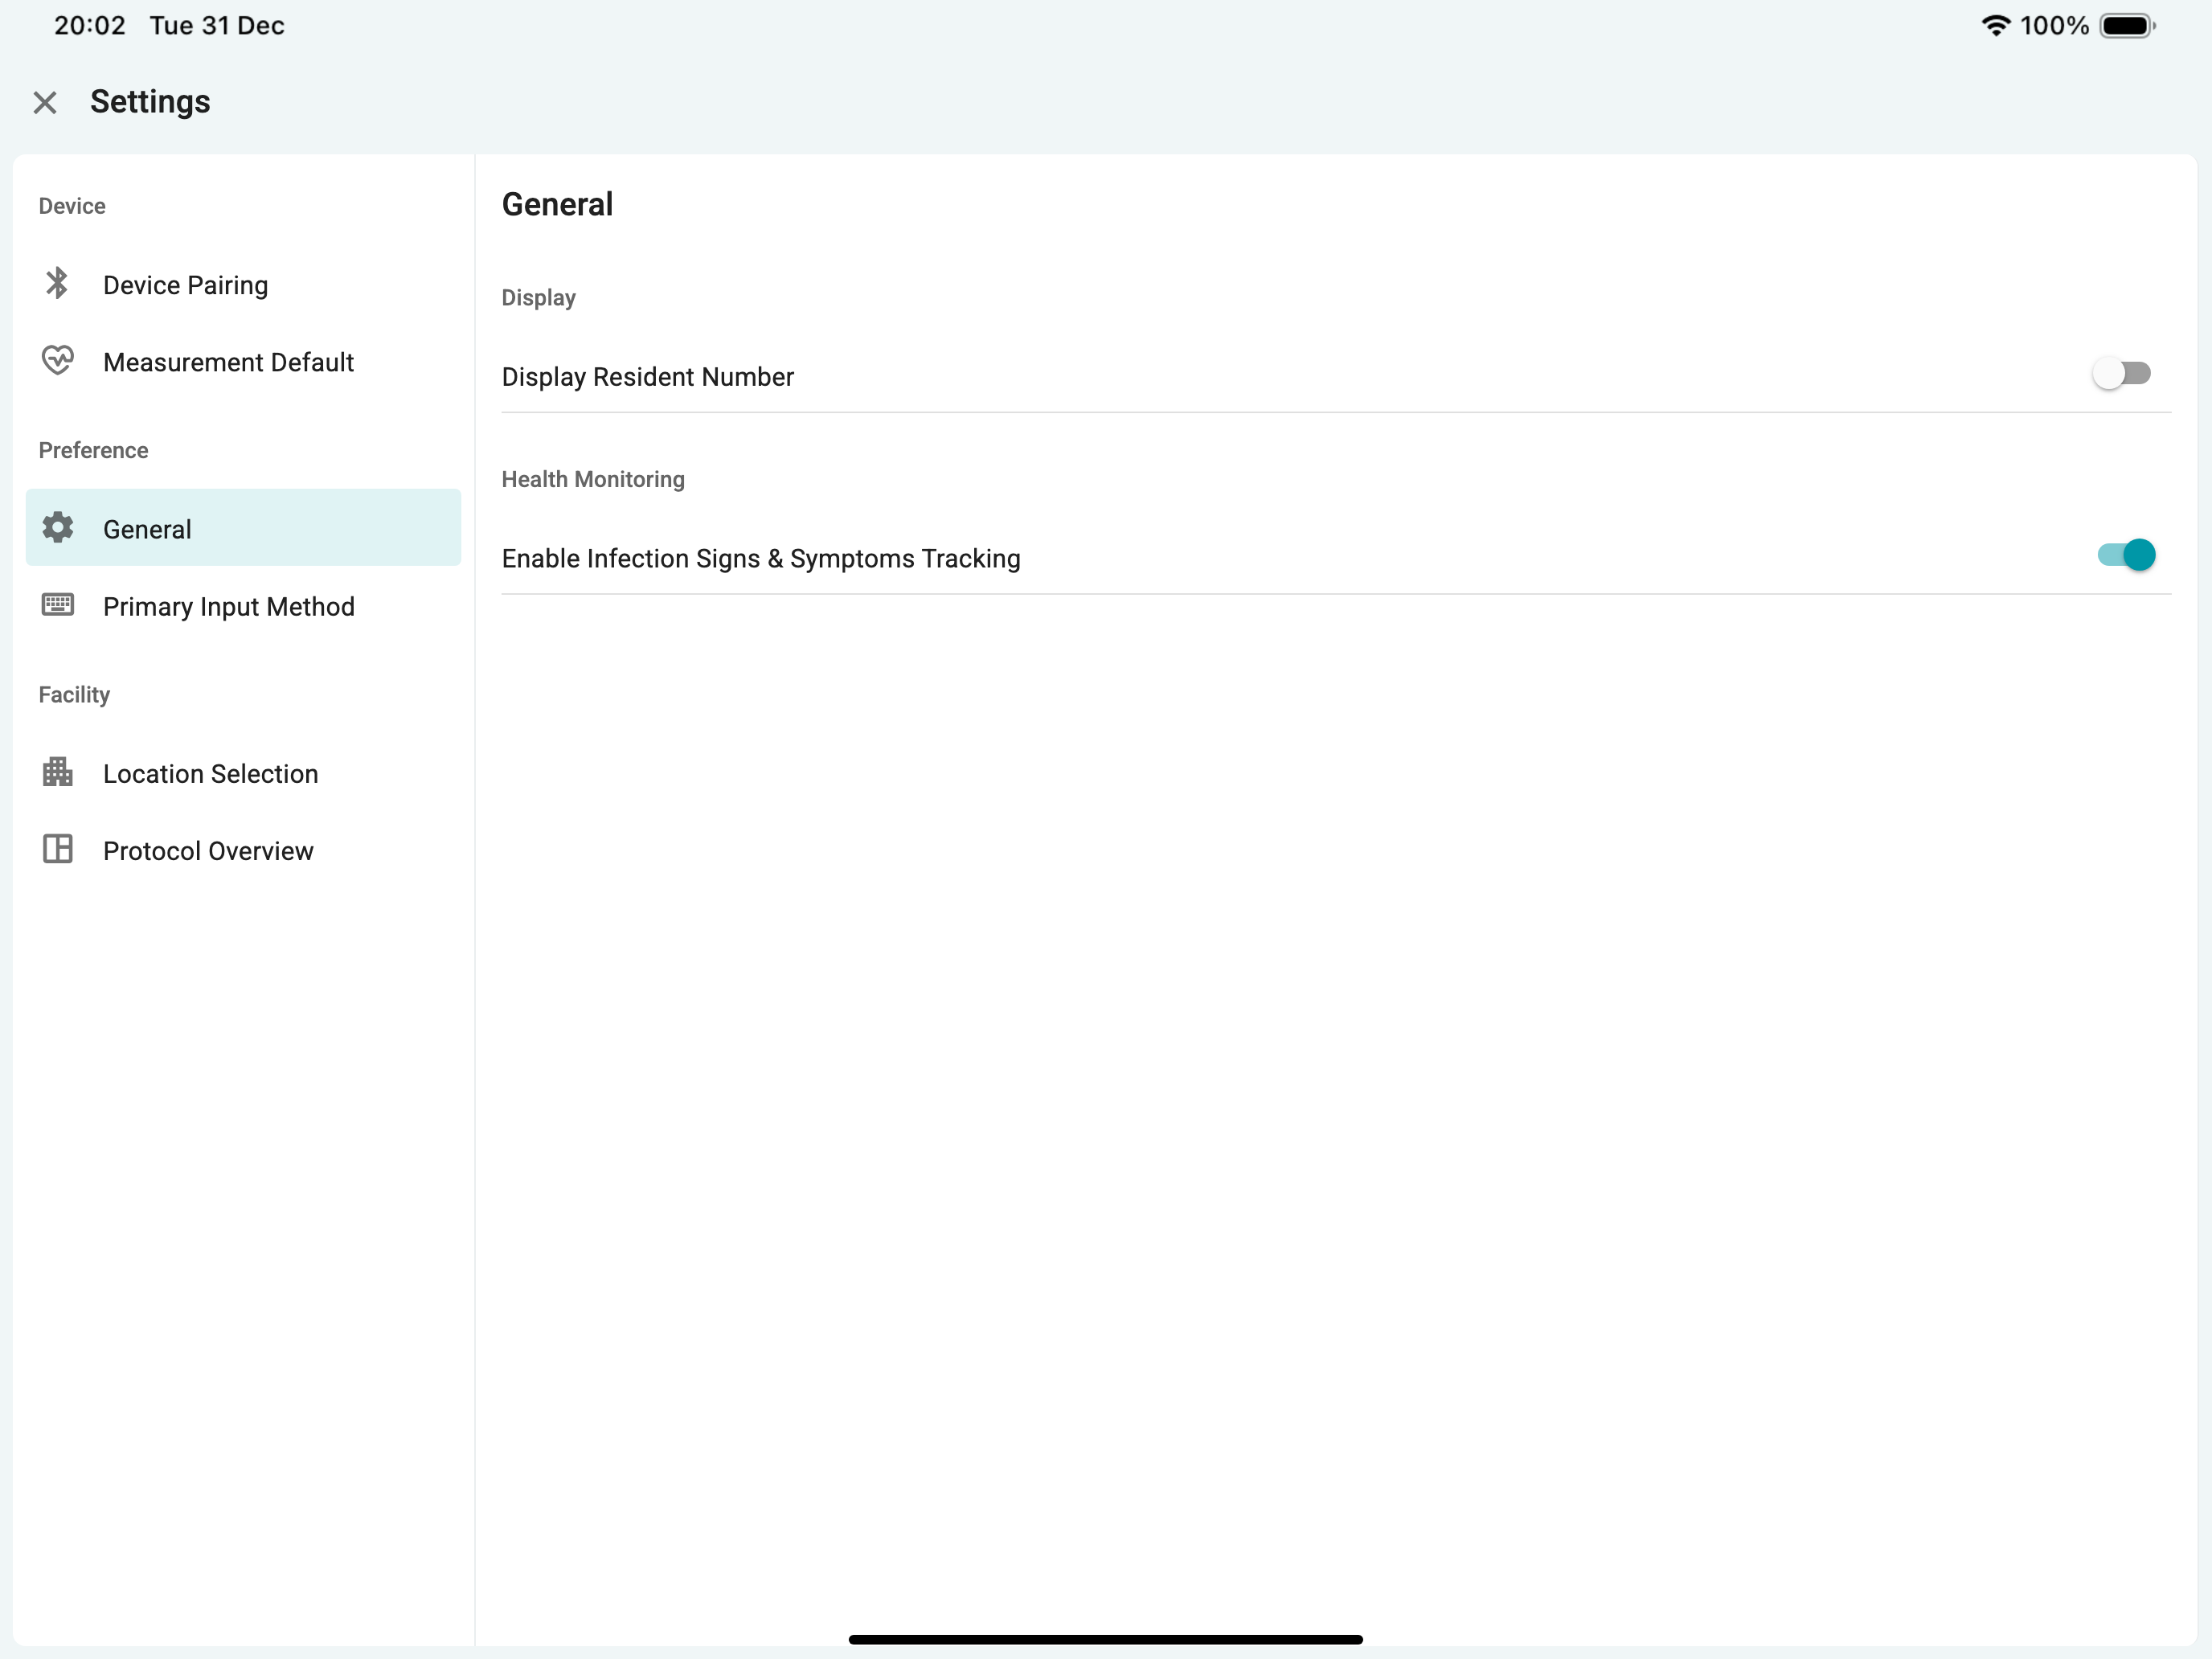Image resolution: width=2212 pixels, height=1659 pixels.
Task: Tap the 20:02 clock in status bar
Action: click(x=90, y=25)
